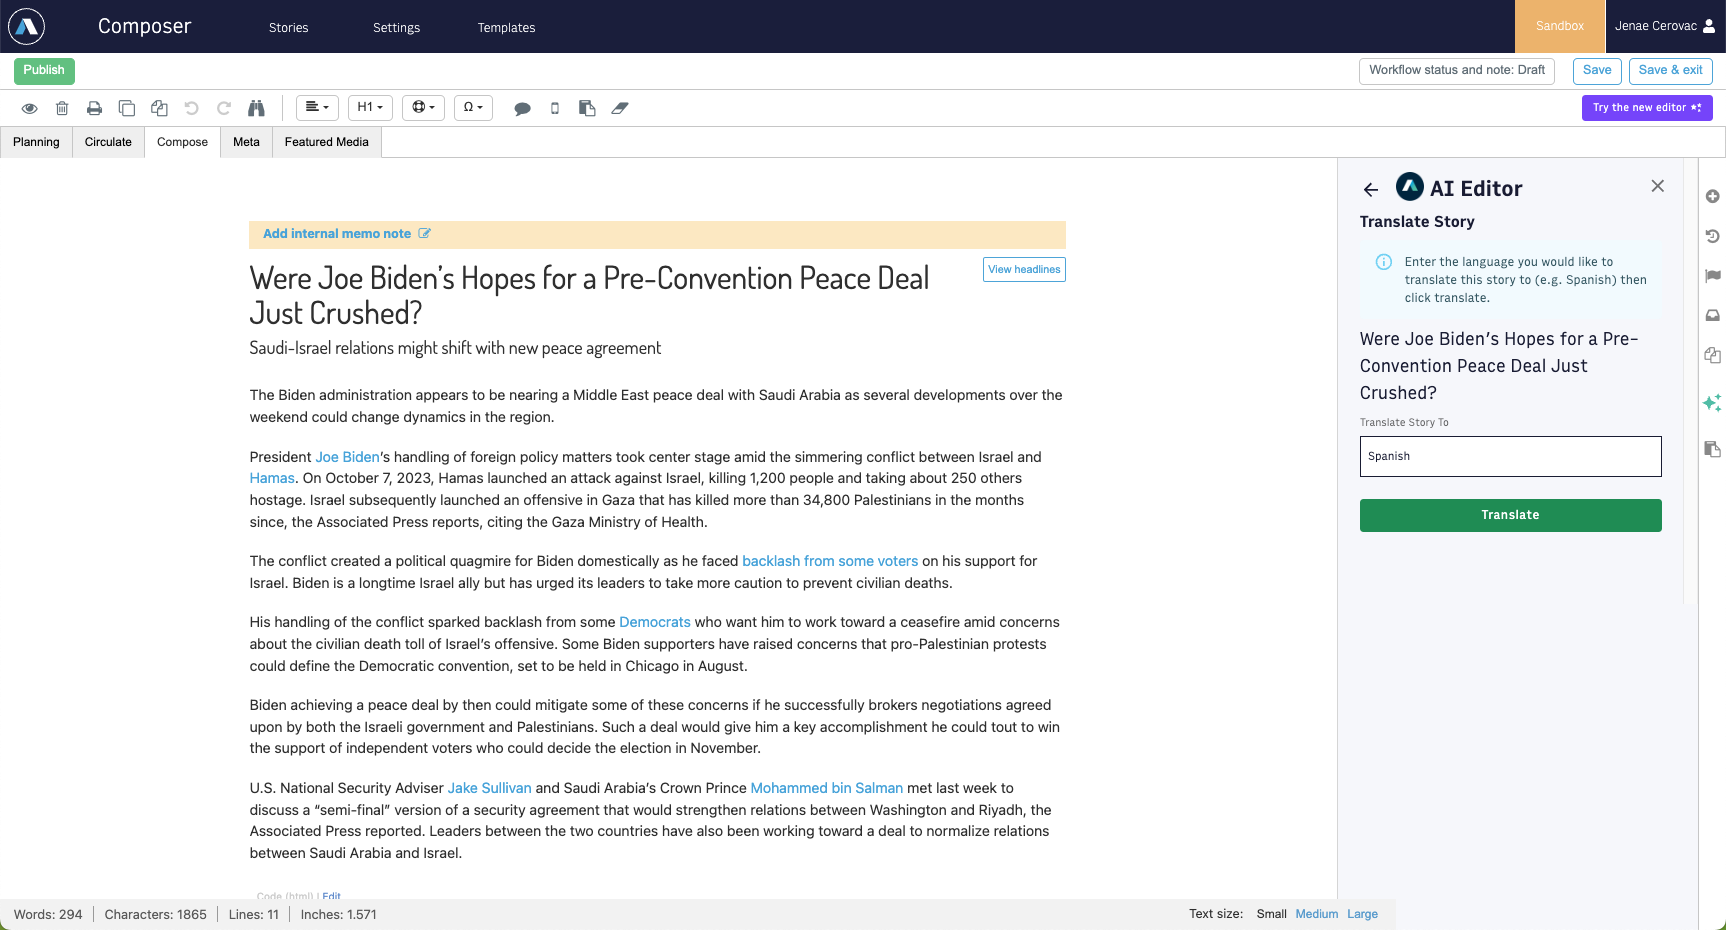Click the subheadline Saudi-Israel relations text
Image resolution: width=1726 pixels, height=930 pixels.
click(x=455, y=348)
